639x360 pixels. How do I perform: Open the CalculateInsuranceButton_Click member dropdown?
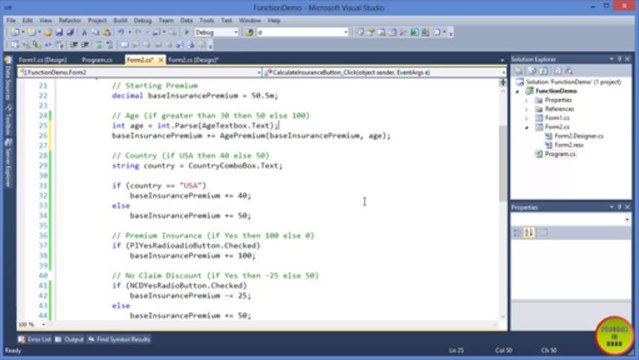point(503,73)
